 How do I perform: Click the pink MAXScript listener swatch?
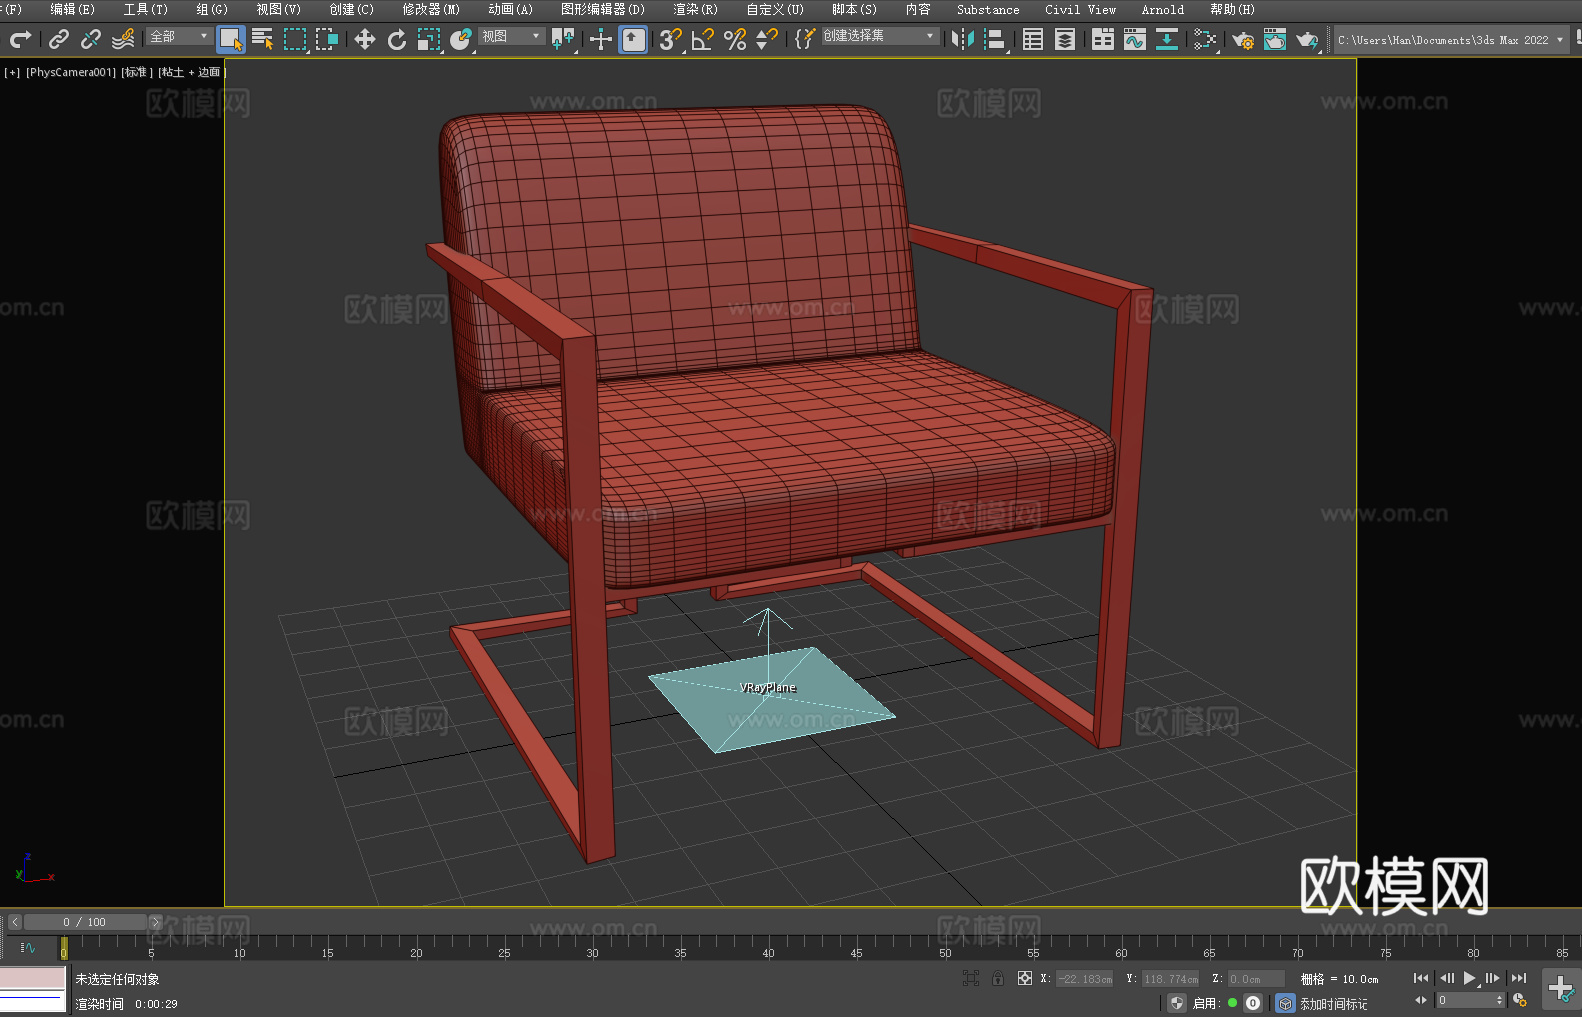tap(33, 978)
